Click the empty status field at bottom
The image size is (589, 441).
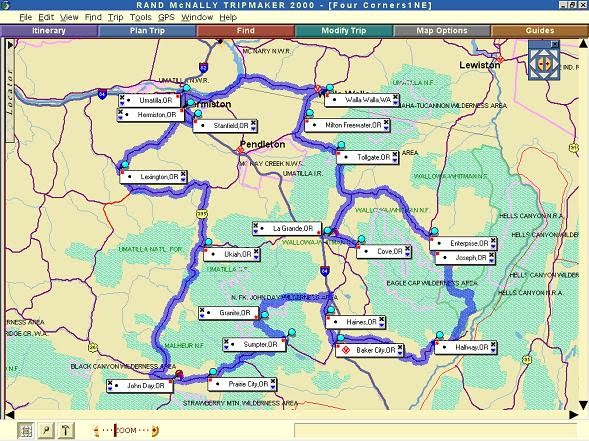click(x=435, y=430)
